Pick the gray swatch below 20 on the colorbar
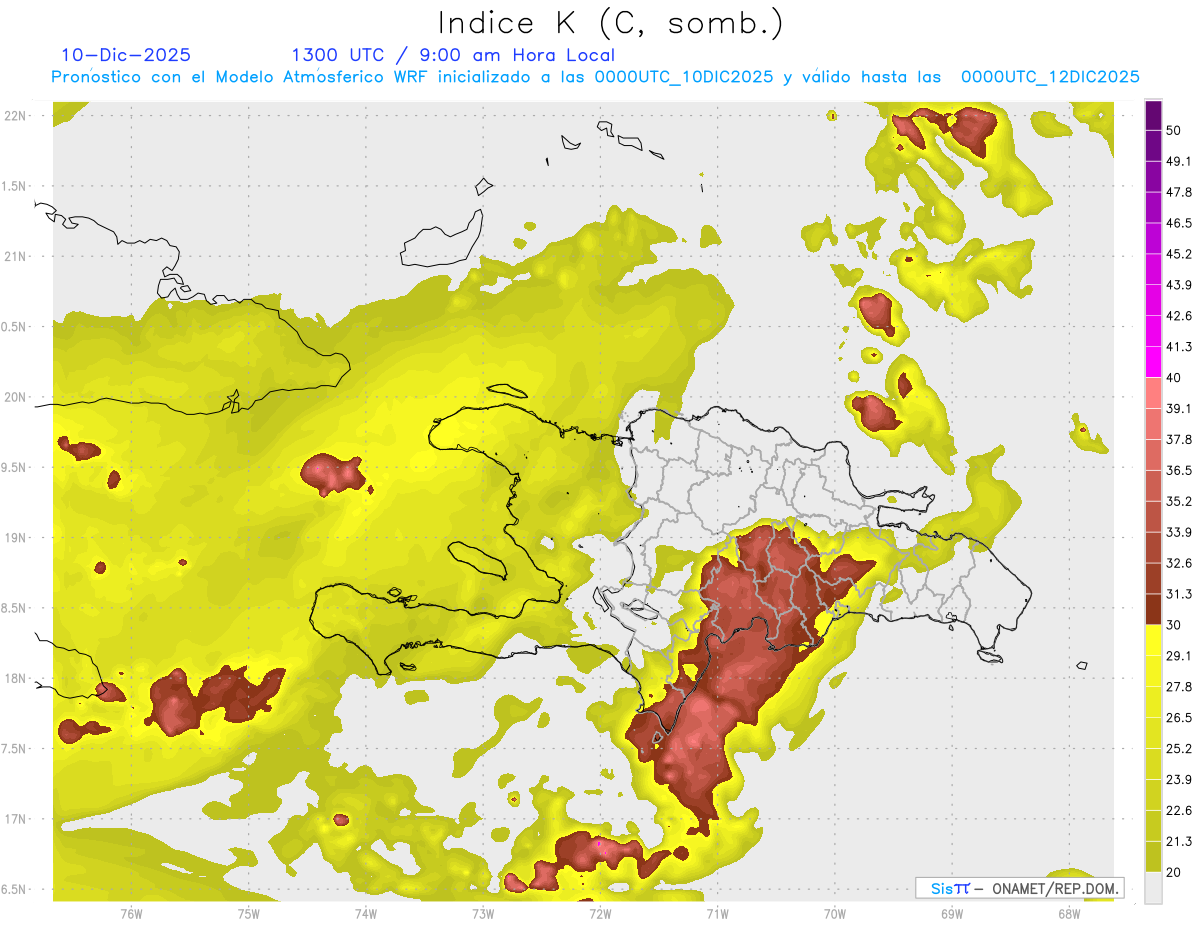Viewport: 1200px width, 927px height. [x=1153, y=887]
